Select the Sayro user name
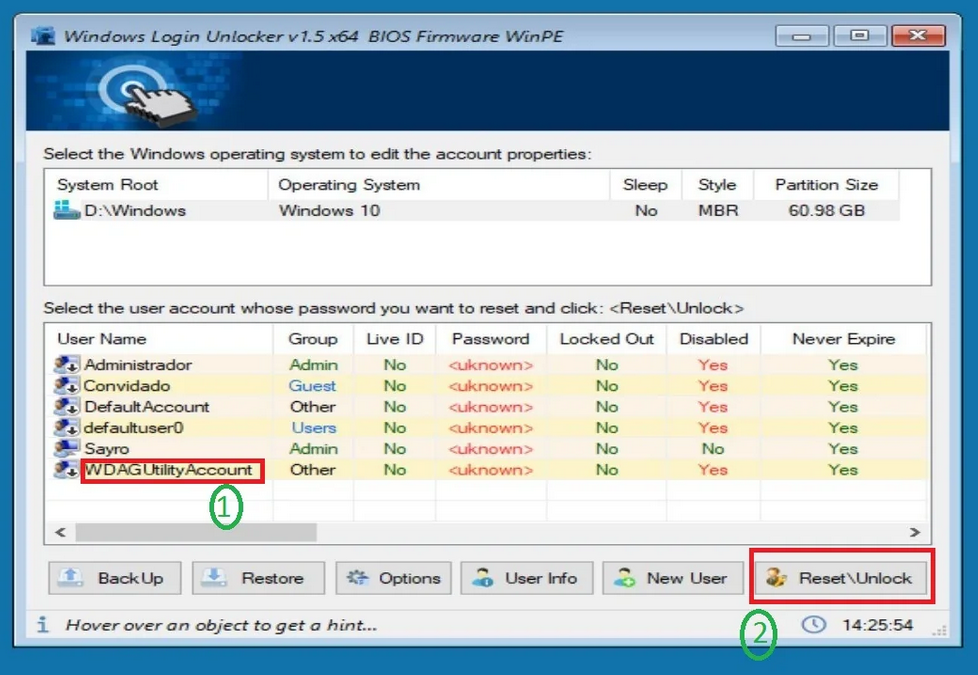978x675 pixels. tap(107, 449)
